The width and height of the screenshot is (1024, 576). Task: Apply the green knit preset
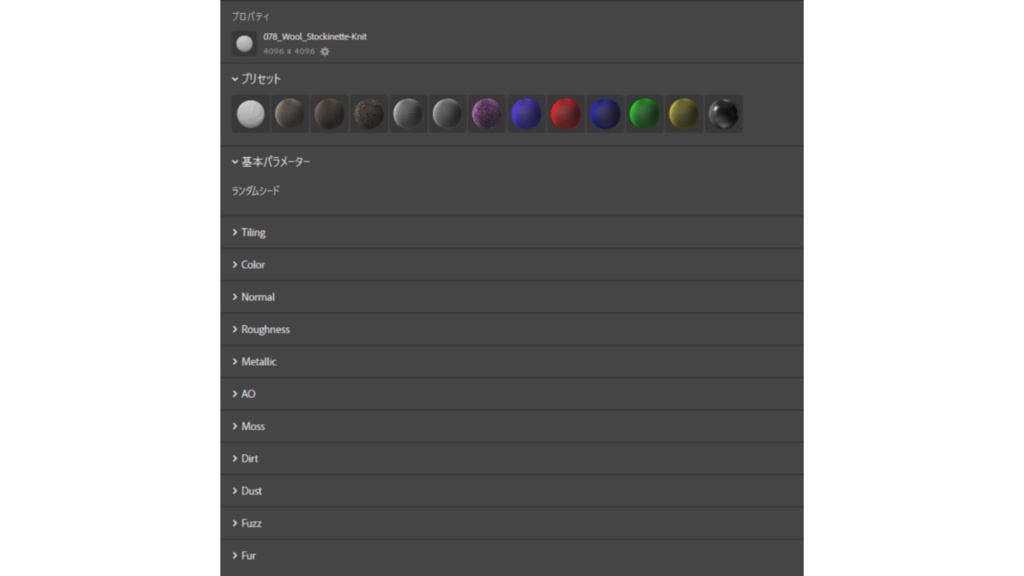645,114
